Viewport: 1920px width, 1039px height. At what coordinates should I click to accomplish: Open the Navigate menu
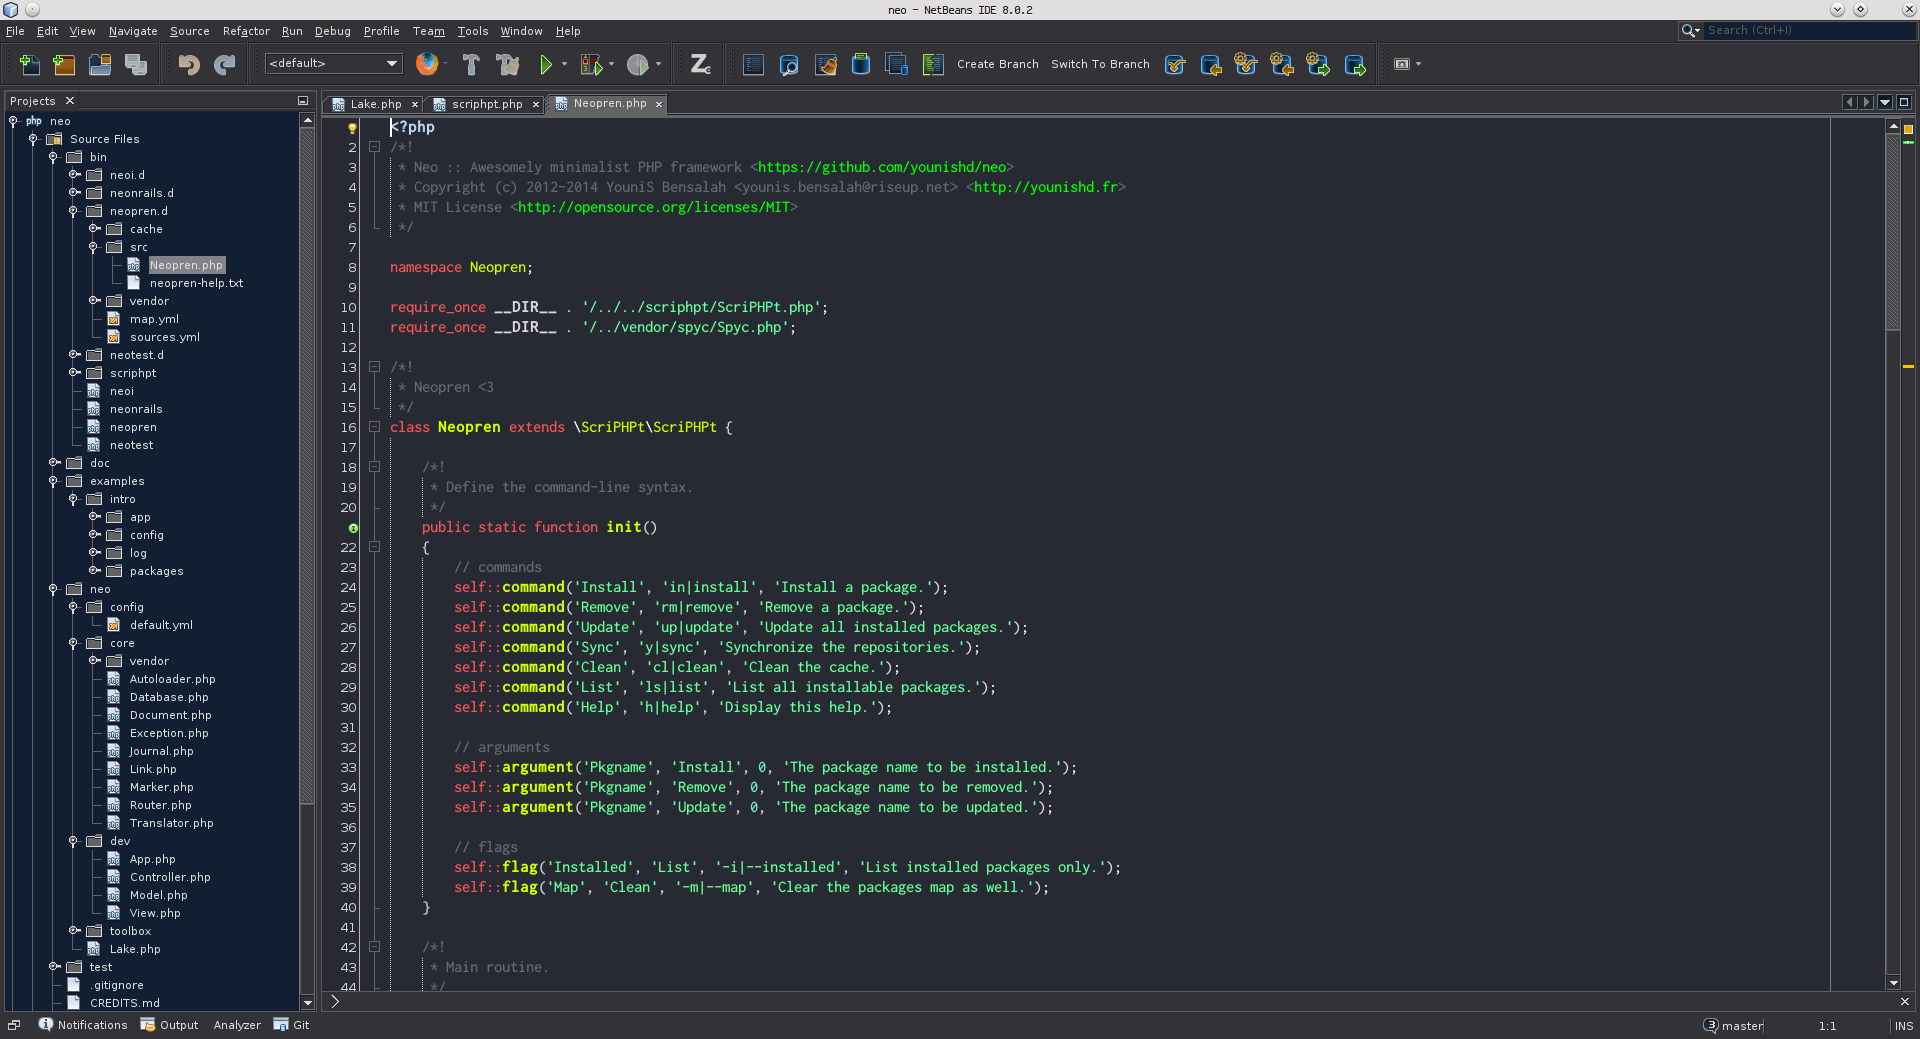click(133, 31)
